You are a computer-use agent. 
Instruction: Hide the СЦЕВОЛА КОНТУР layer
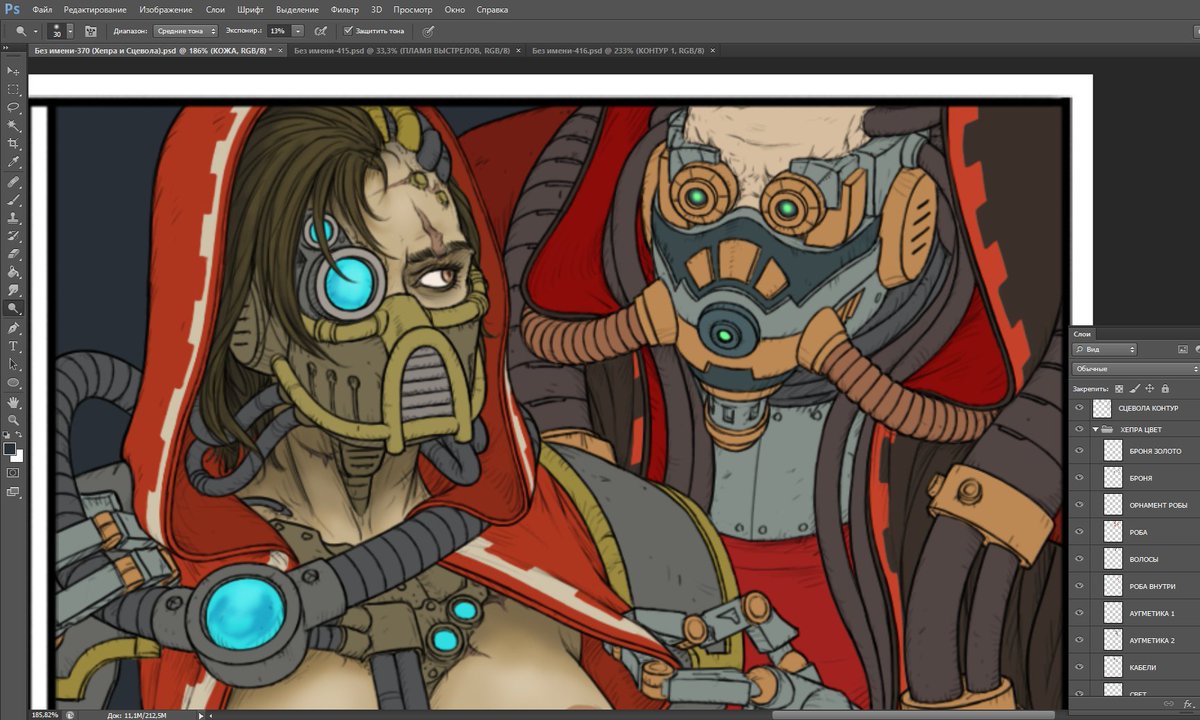click(1078, 407)
